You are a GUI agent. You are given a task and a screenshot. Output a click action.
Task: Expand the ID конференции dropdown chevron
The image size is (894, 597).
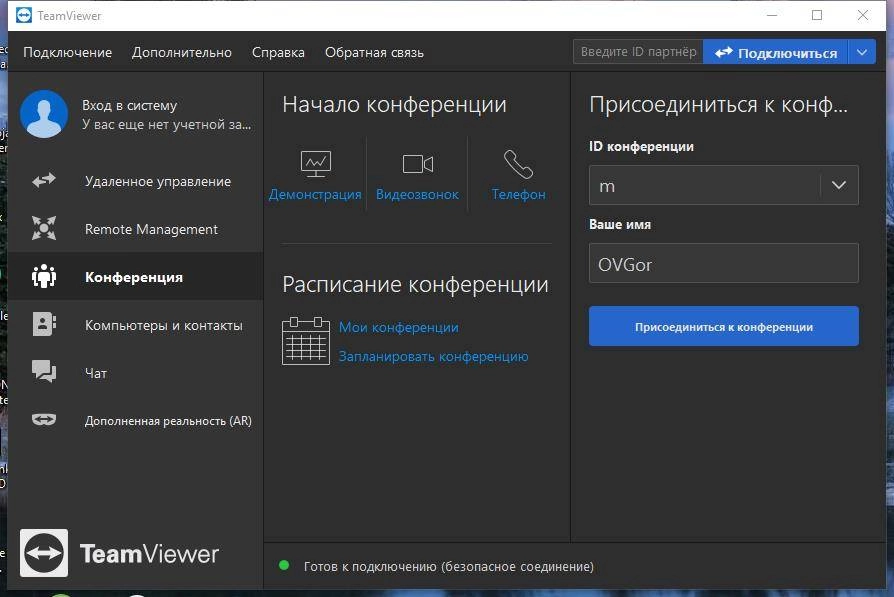point(839,185)
